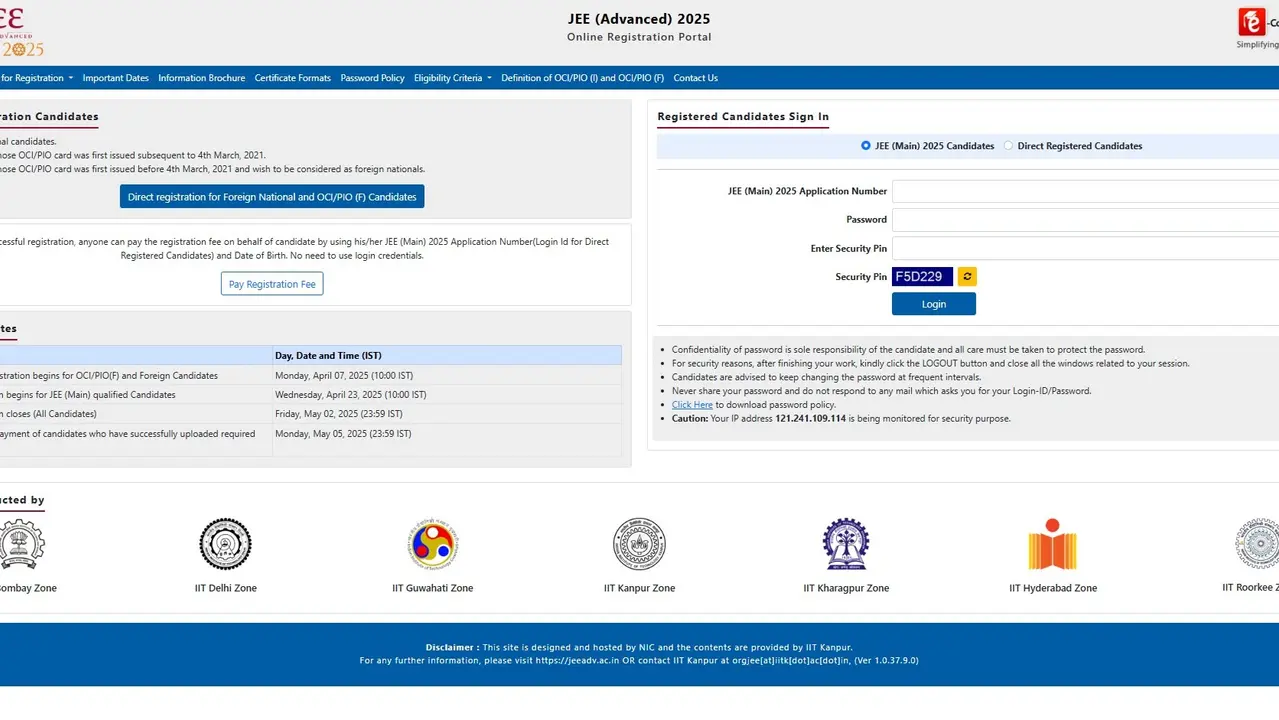Click the IIT Guwahati Zone logo
This screenshot has width=1279, height=720.
pyautogui.click(x=432, y=544)
